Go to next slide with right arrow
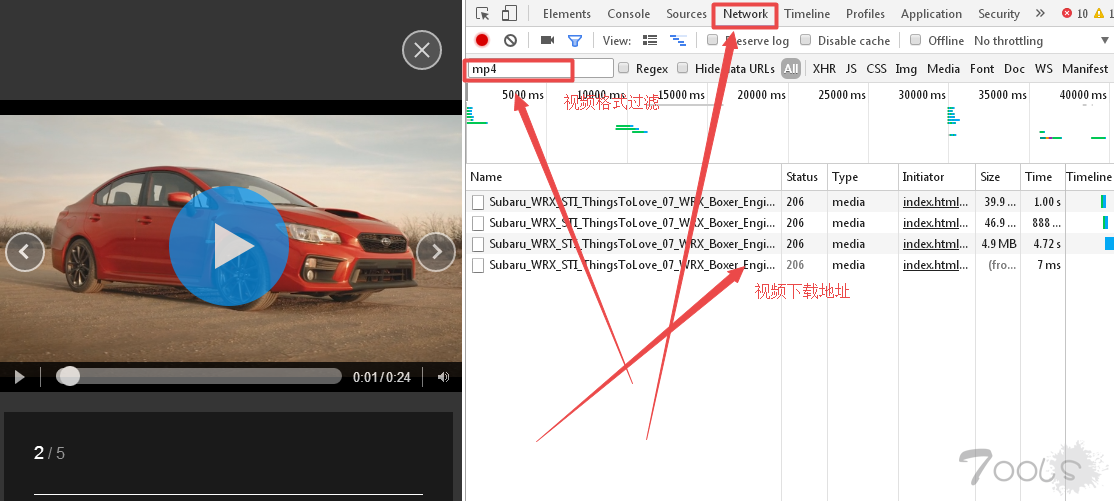 436,252
